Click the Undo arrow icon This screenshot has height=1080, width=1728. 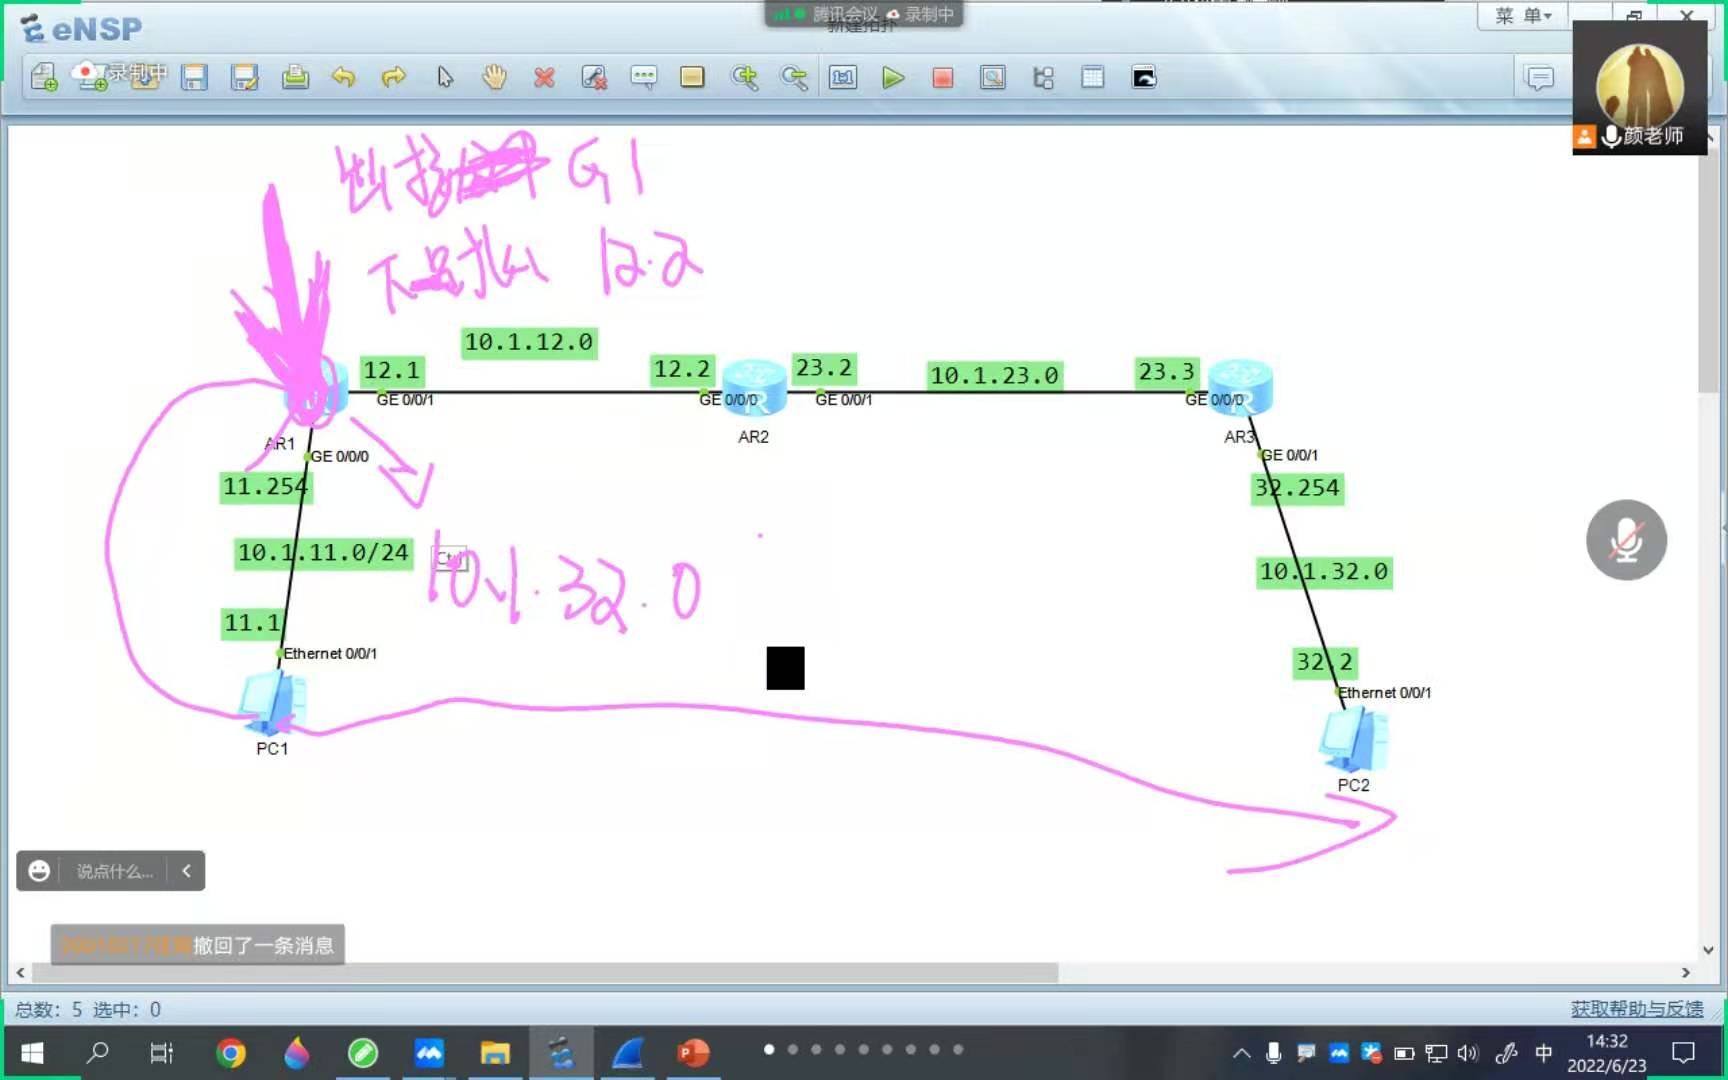(x=344, y=77)
